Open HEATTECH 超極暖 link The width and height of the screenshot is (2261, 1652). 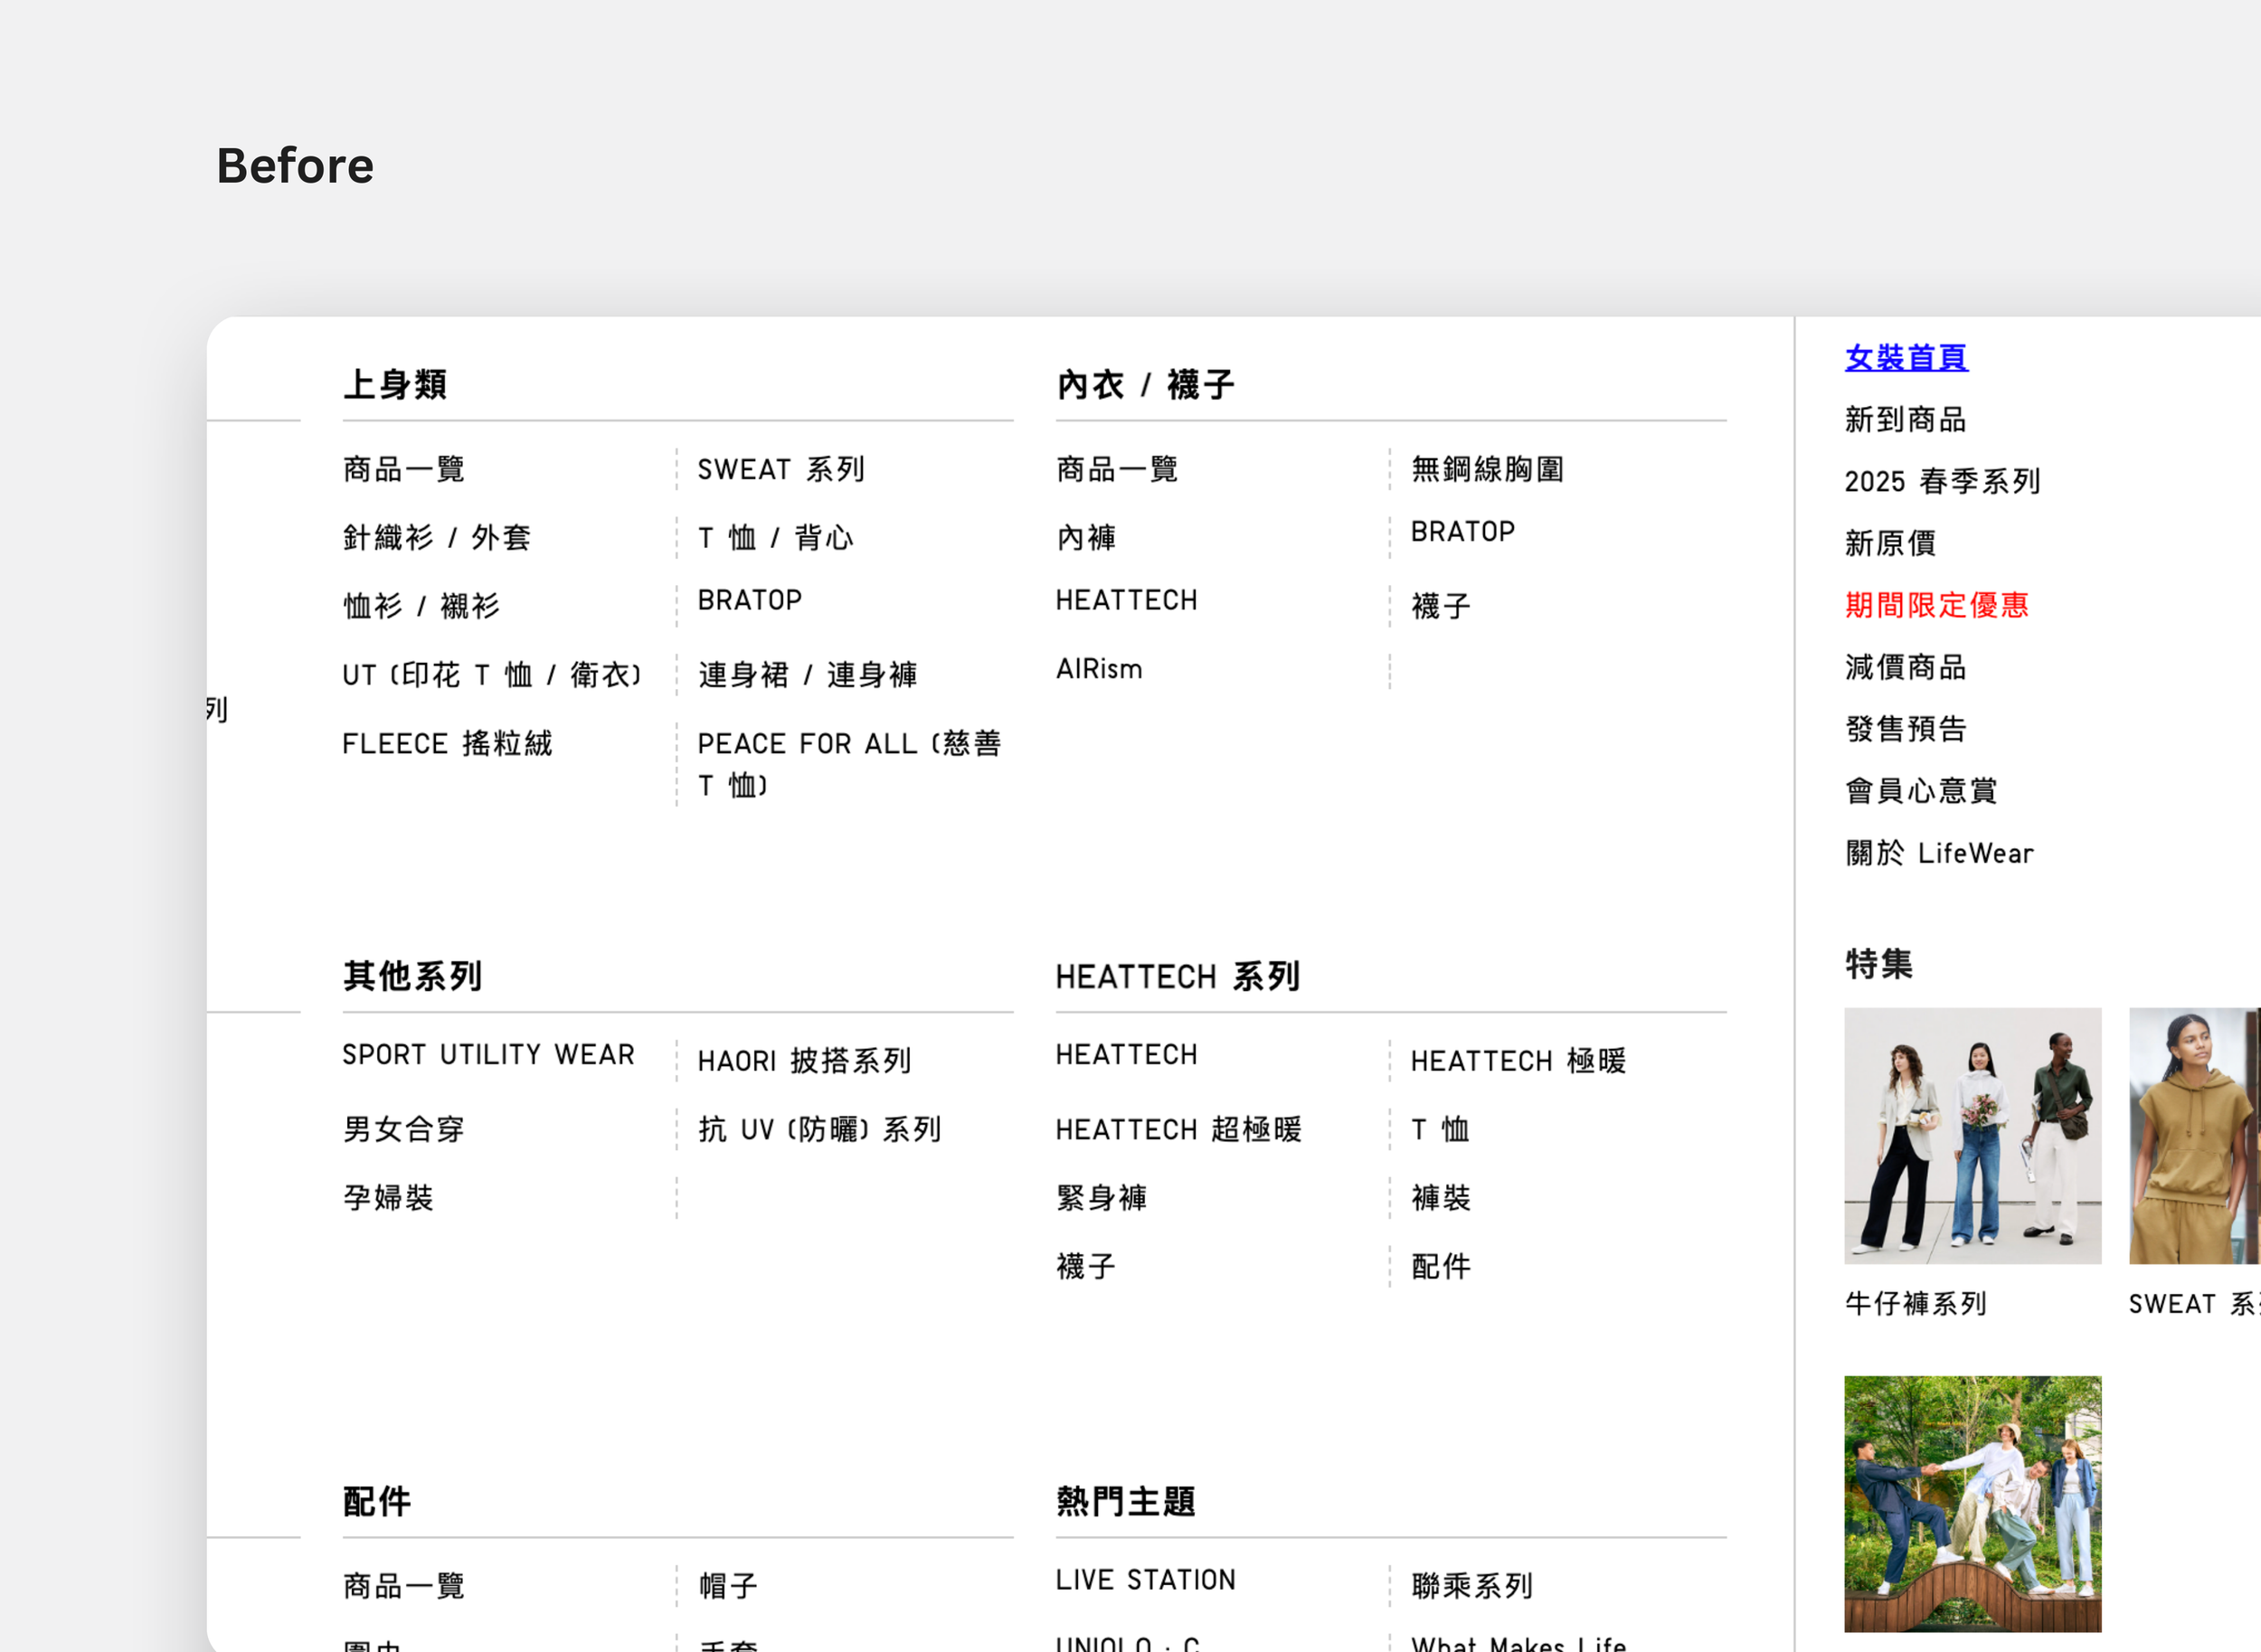pos(1178,1130)
